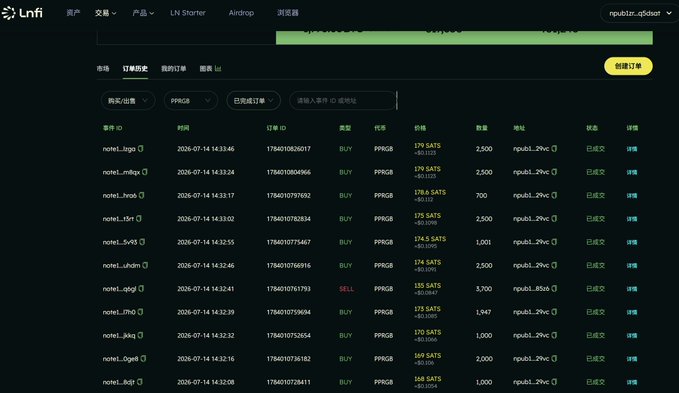View 详情 for order 1784010782834

point(632,219)
